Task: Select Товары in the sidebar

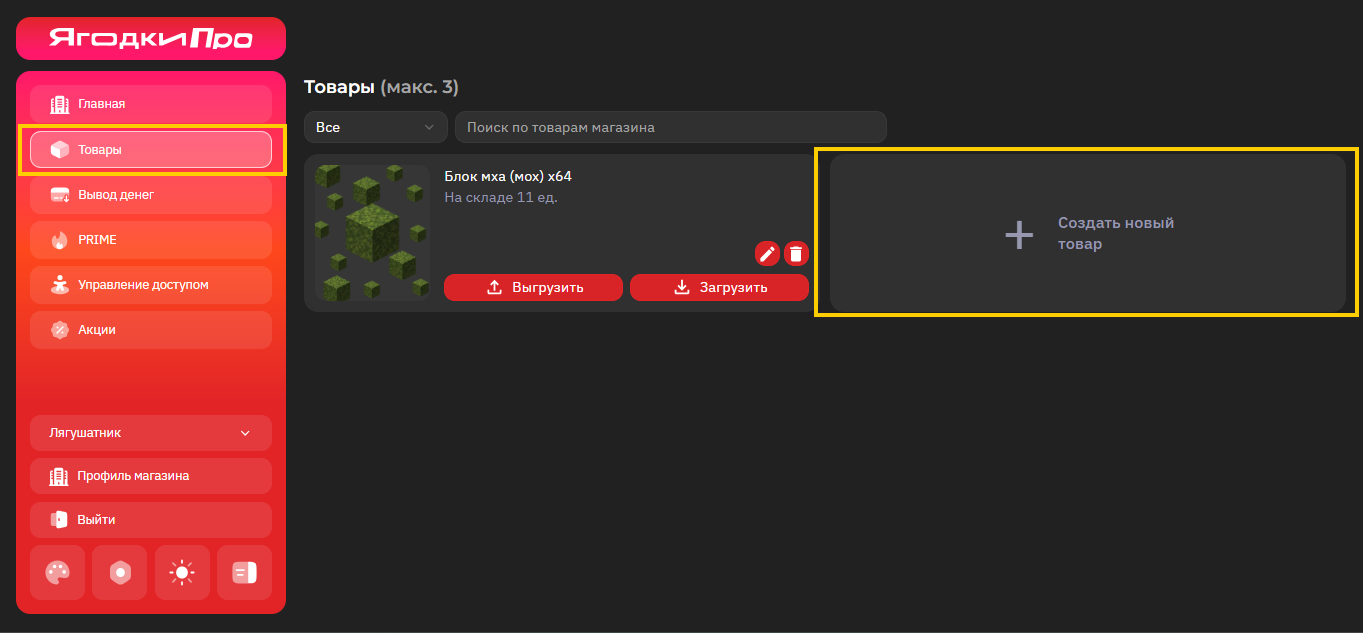Action: (151, 150)
